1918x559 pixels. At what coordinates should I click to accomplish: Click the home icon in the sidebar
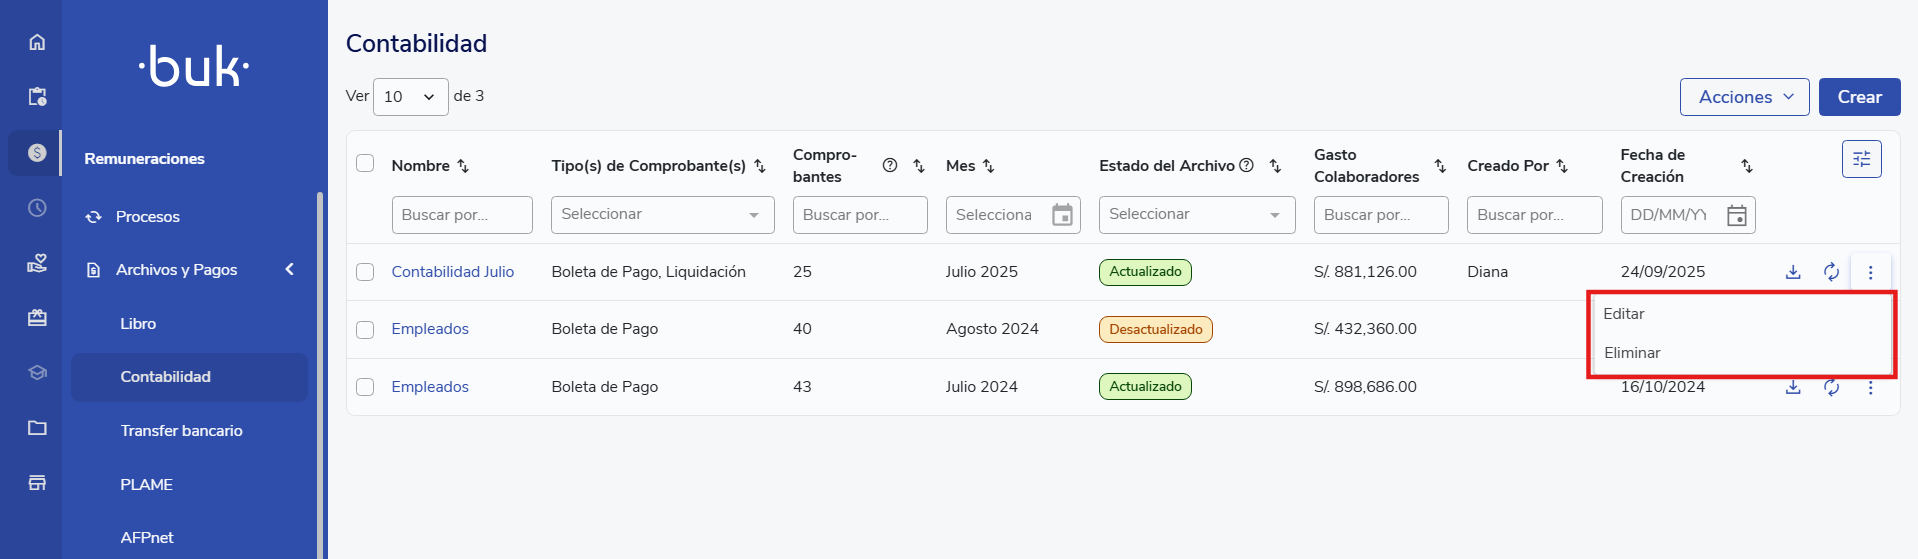[x=37, y=42]
